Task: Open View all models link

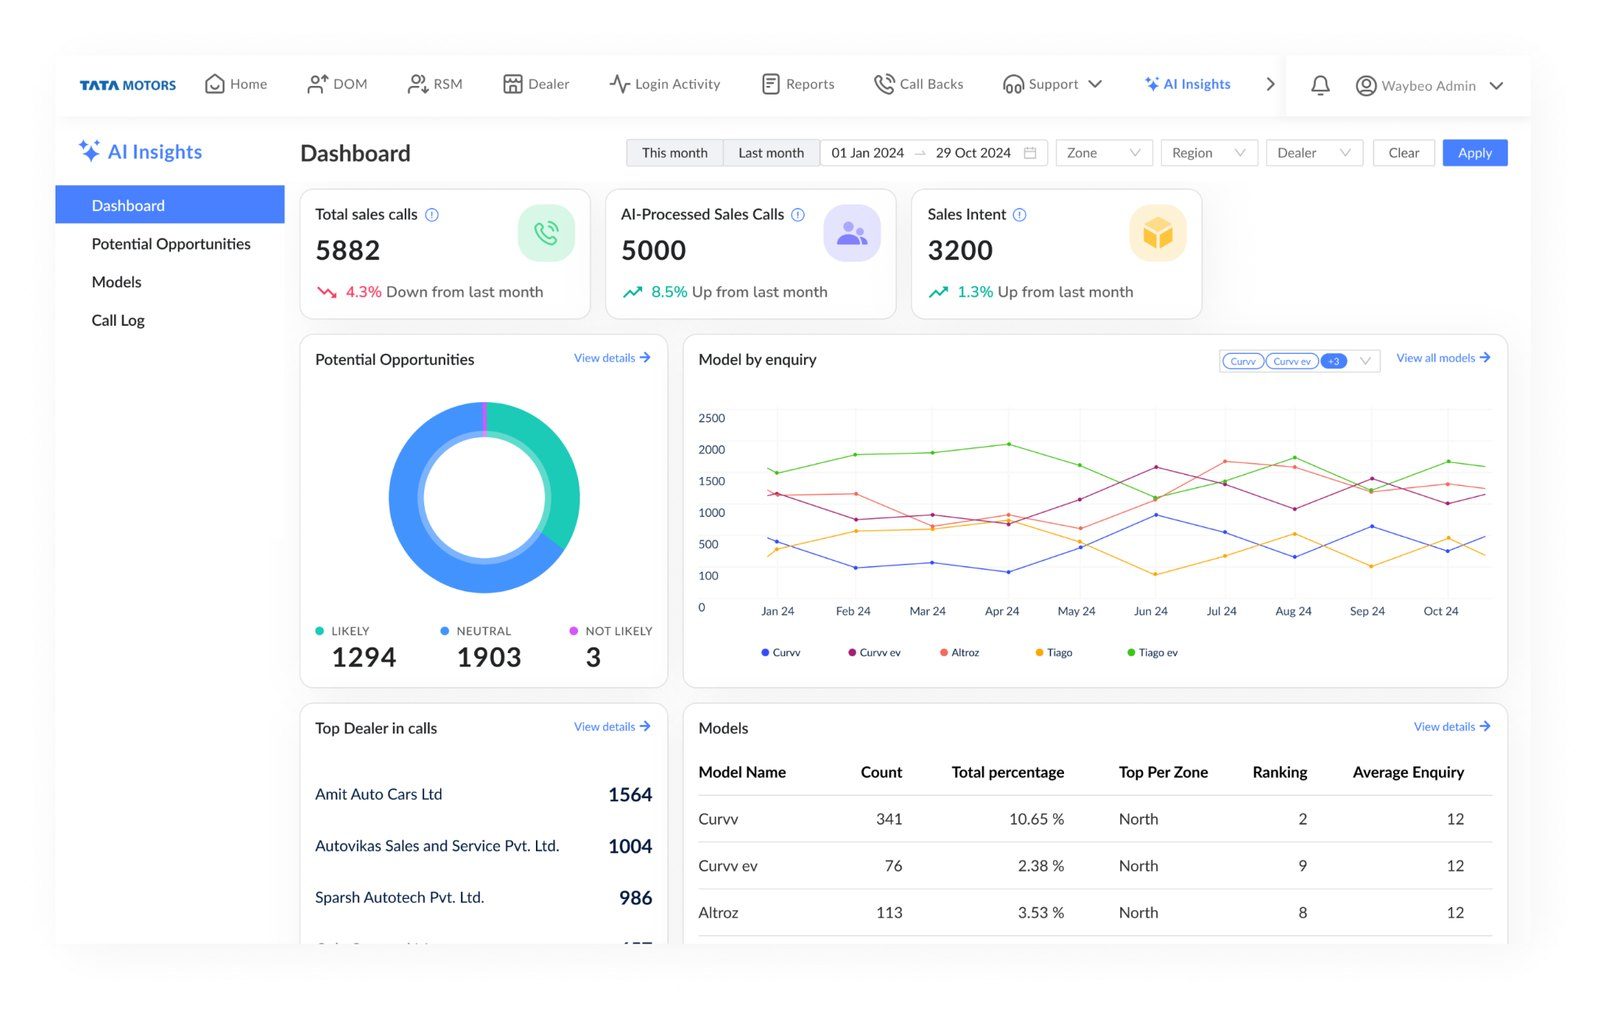Action: coord(1442,358)
